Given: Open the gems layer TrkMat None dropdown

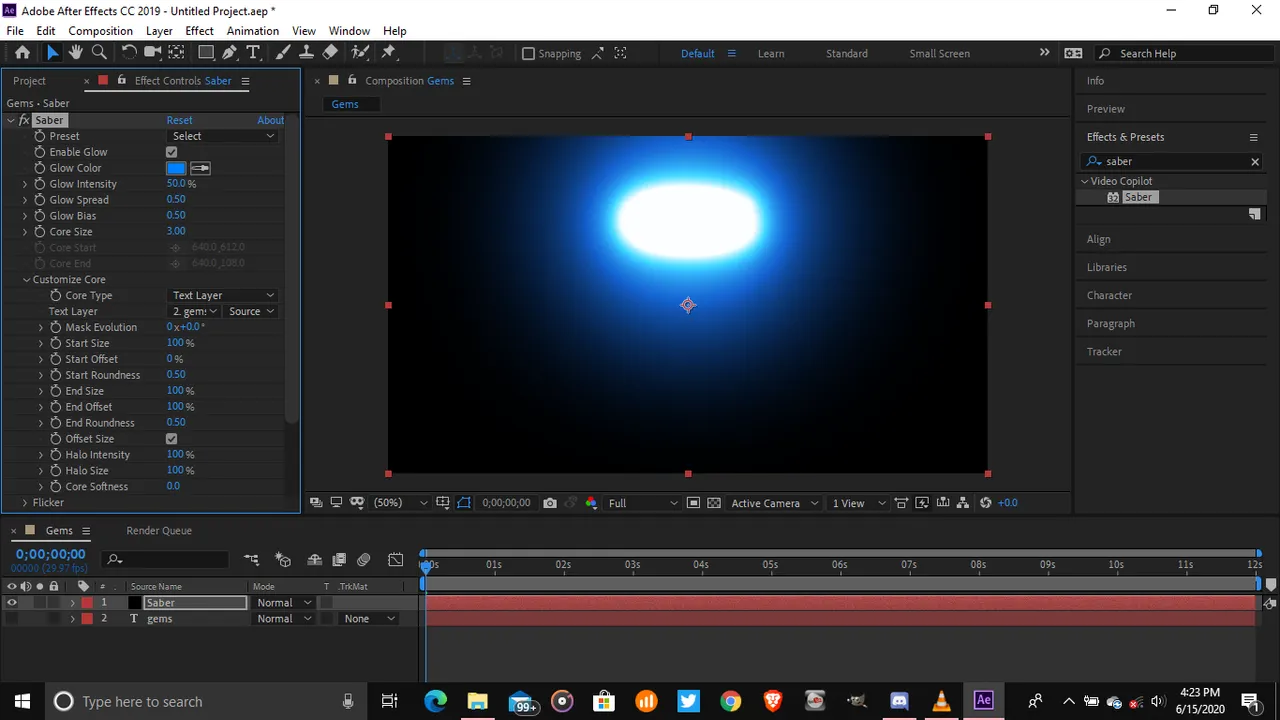Looking at the screenshot, I should (x=369, y=619).
